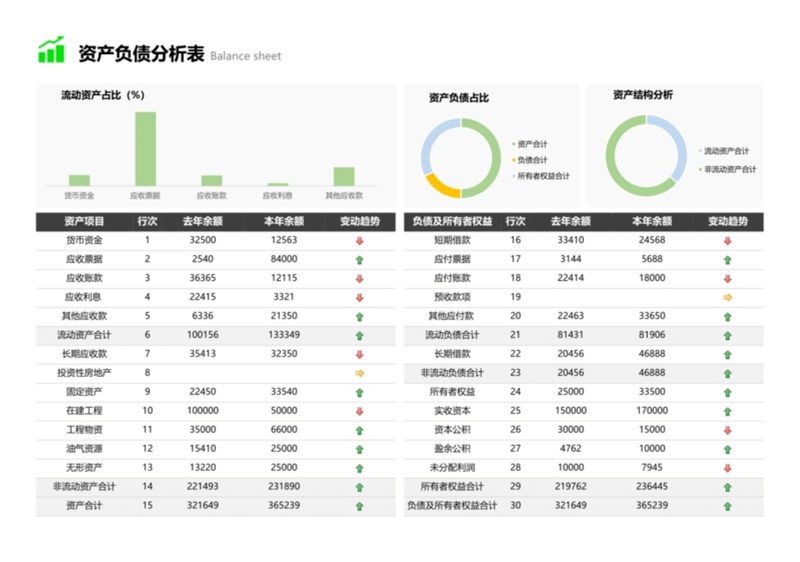Viewport: 800px width, 562px height.
Task: Select the 流动负债合计 row label
Action: coord(452,335)
